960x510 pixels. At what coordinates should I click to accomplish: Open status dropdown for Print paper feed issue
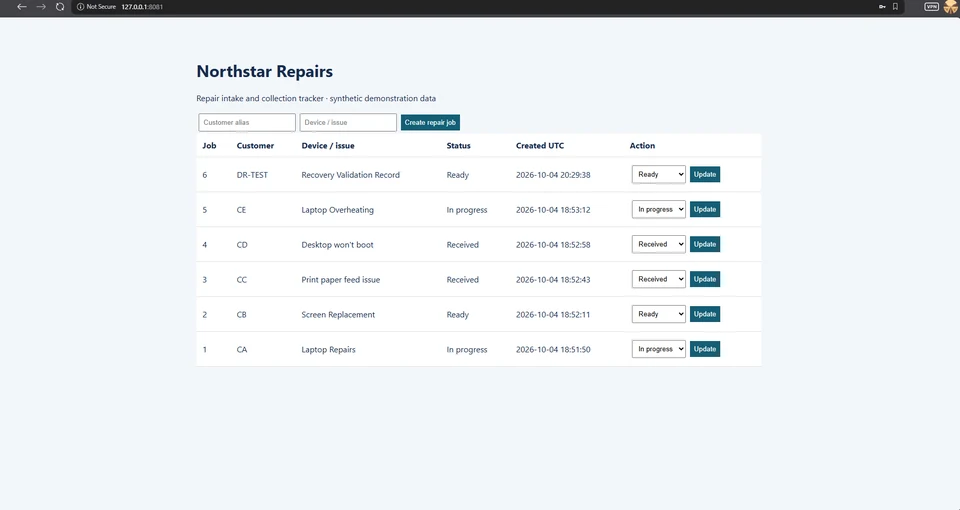coord(659,279)
